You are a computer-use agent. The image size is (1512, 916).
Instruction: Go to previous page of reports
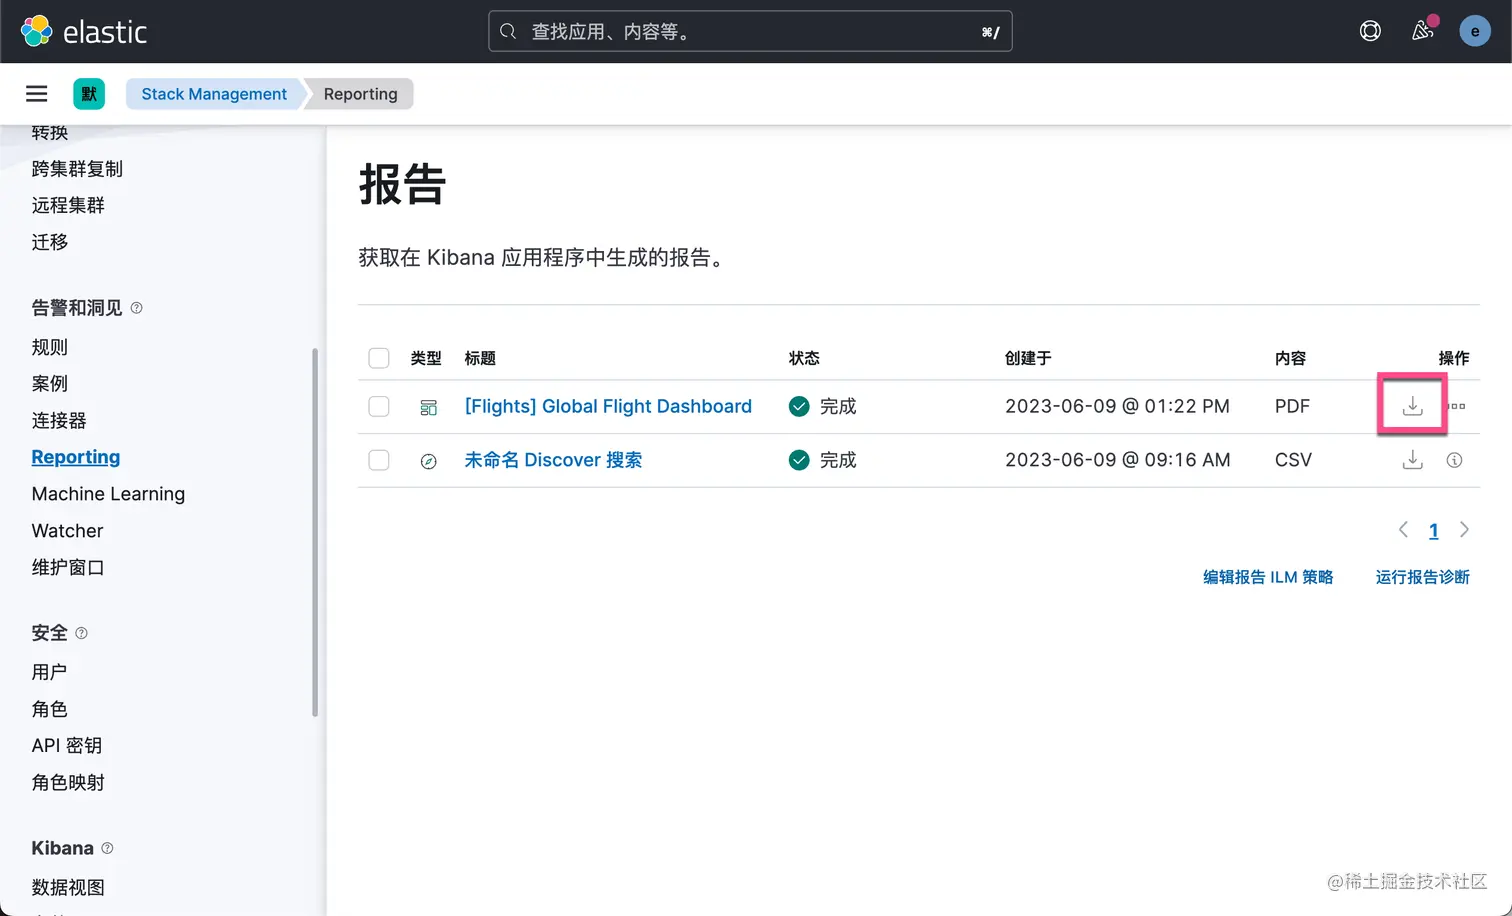[x=1403, y=530]
